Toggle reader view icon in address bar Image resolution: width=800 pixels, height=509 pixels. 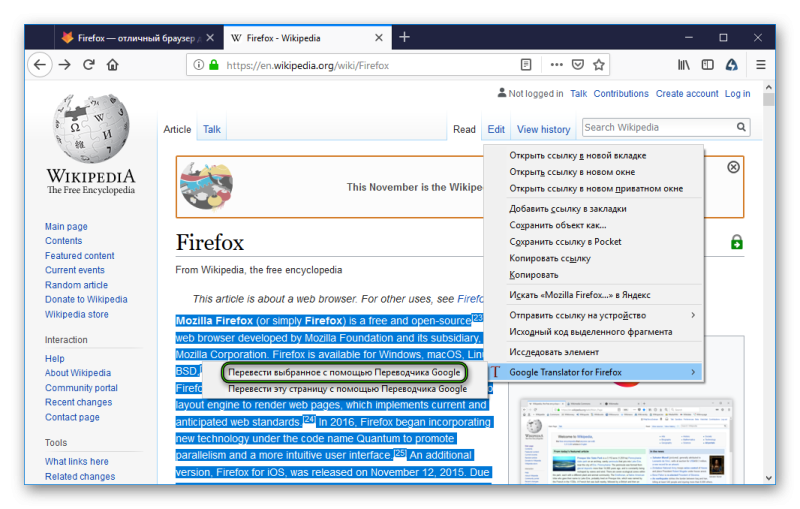(526, 65)
